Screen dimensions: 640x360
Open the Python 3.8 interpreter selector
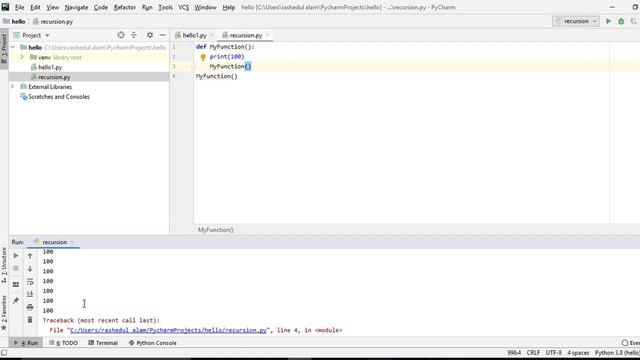point(617,353)
